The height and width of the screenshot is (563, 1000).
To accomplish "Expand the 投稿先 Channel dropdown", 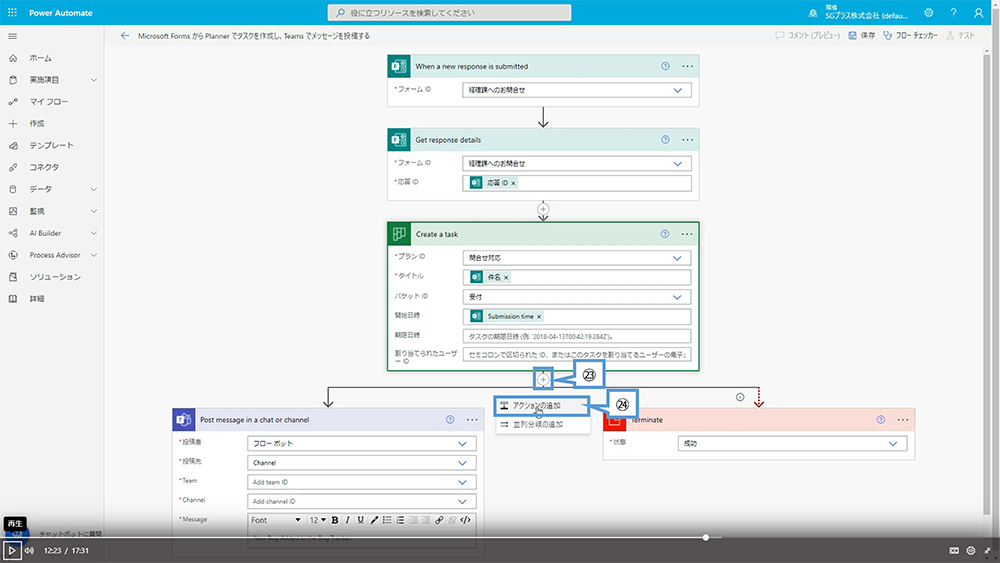I will (x=462, y=463).
